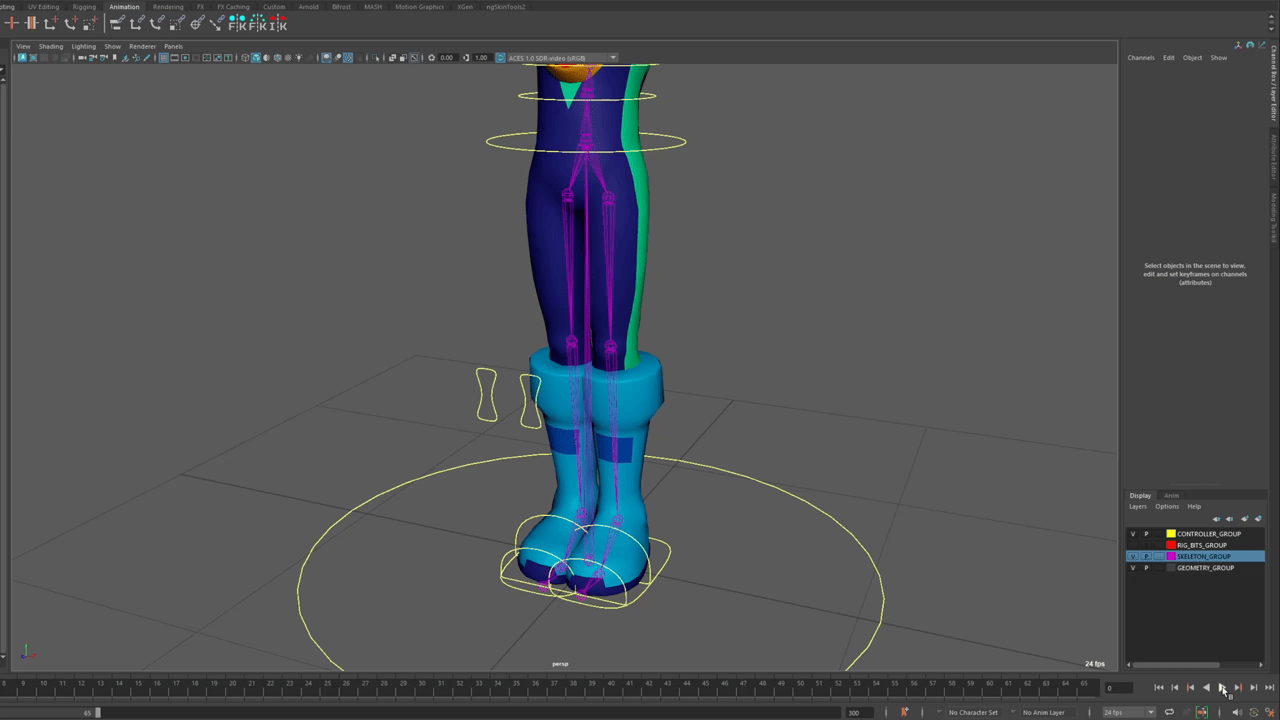Go to start of playback range
1280x720 pixels.
(1159, 687)
